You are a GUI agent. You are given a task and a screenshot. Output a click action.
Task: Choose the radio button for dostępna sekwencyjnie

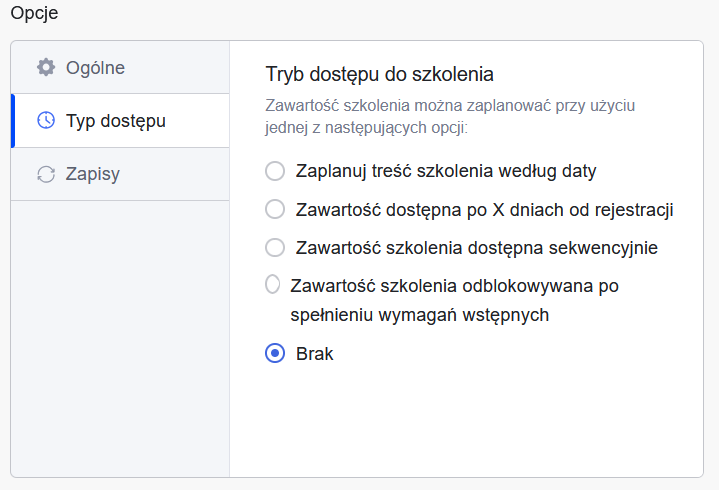coord(275,247)
